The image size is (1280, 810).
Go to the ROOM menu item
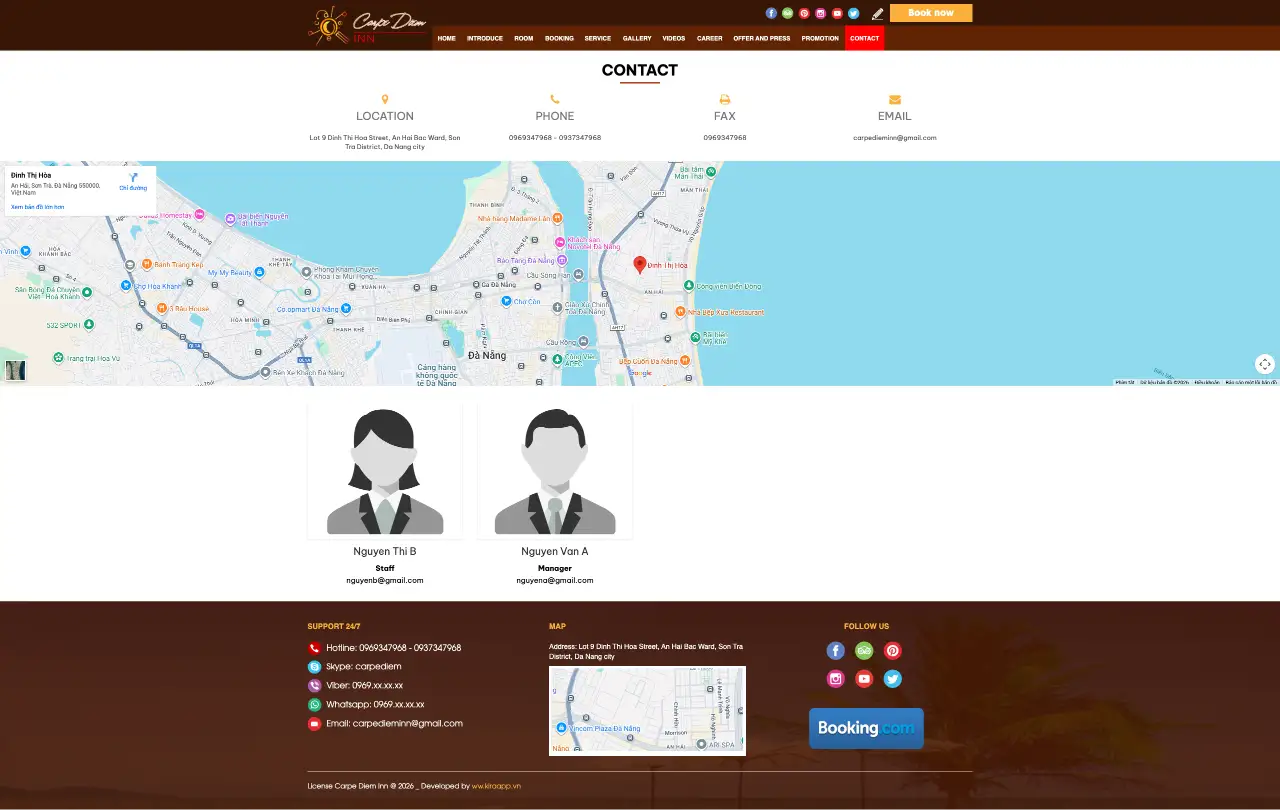click(x=524, y=38)
